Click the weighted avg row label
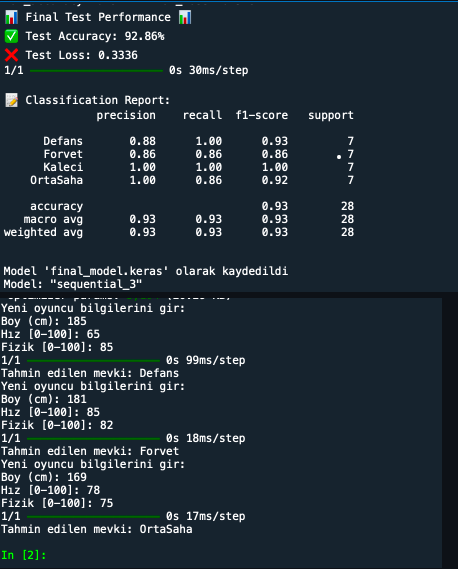458x569 pixels. pos(43,232)
